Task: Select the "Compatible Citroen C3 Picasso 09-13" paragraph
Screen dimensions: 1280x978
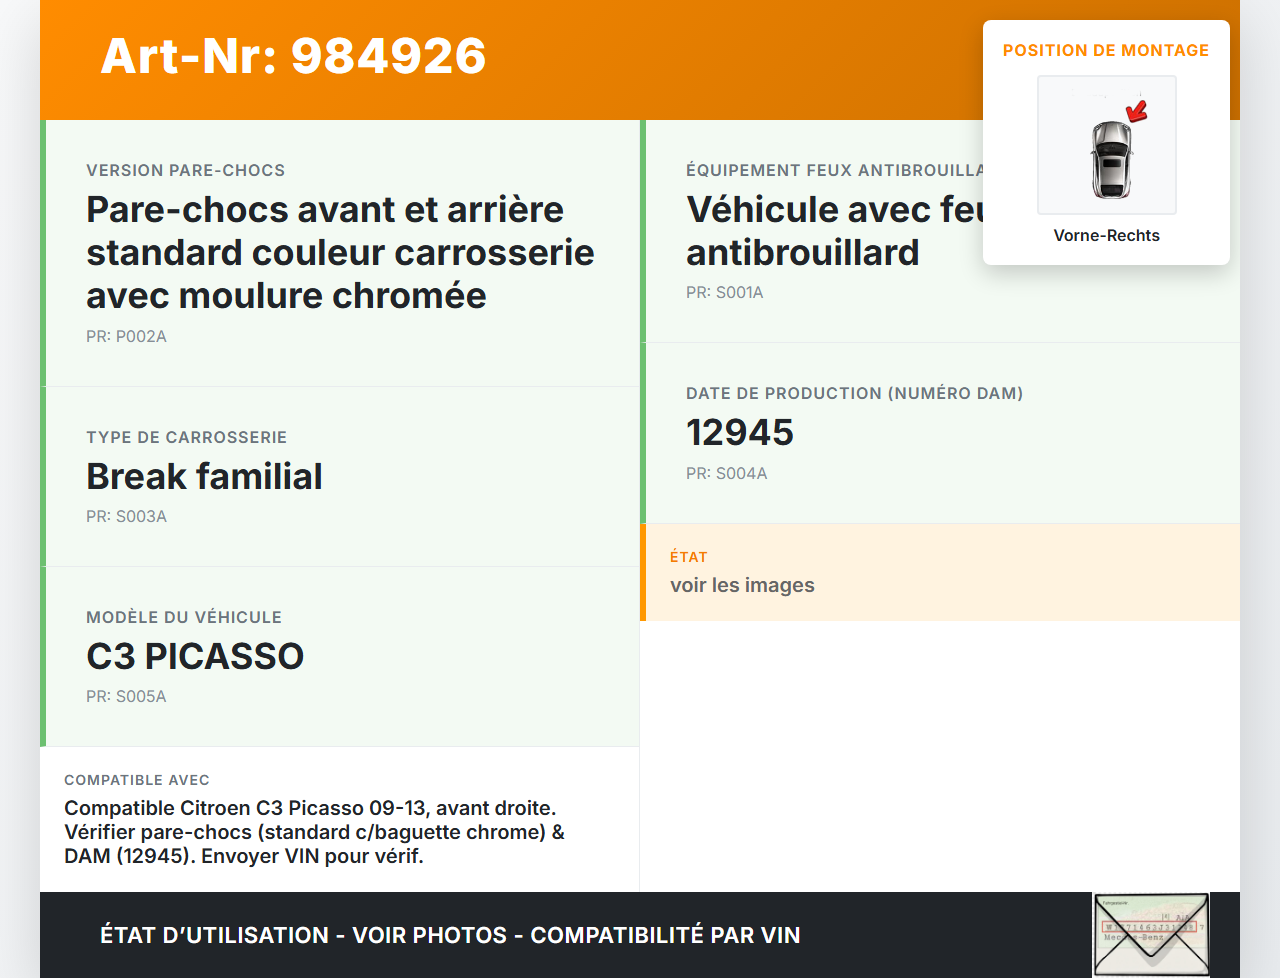Action: [x=314, y=832]
